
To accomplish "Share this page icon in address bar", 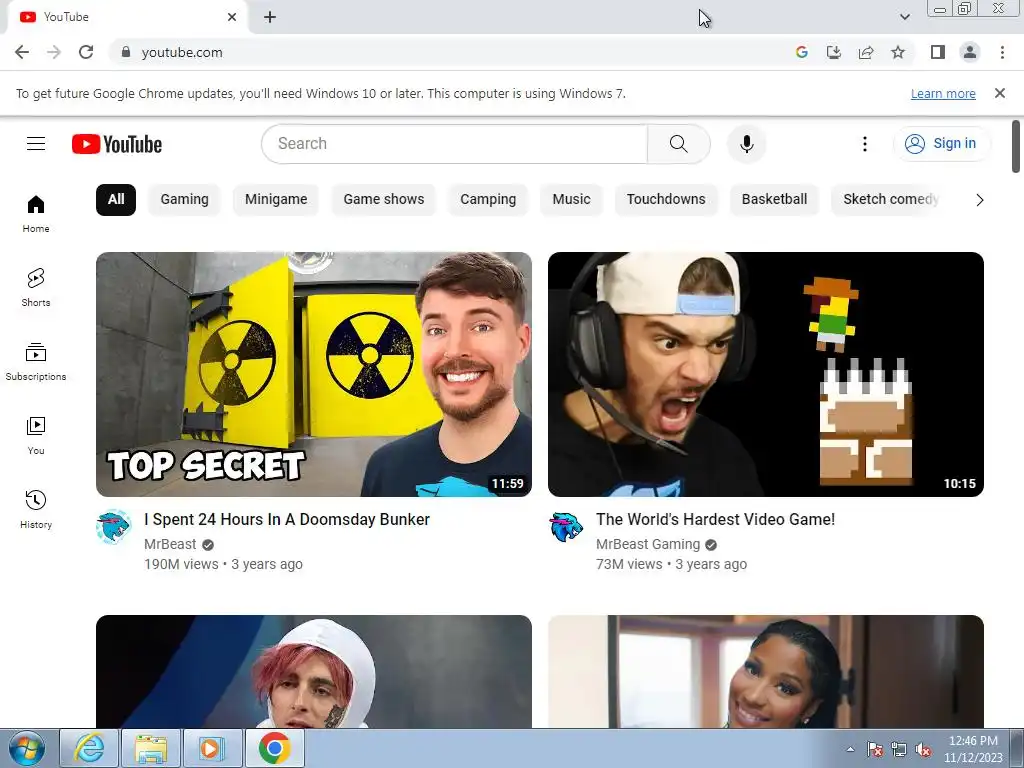I will (866, 52).
